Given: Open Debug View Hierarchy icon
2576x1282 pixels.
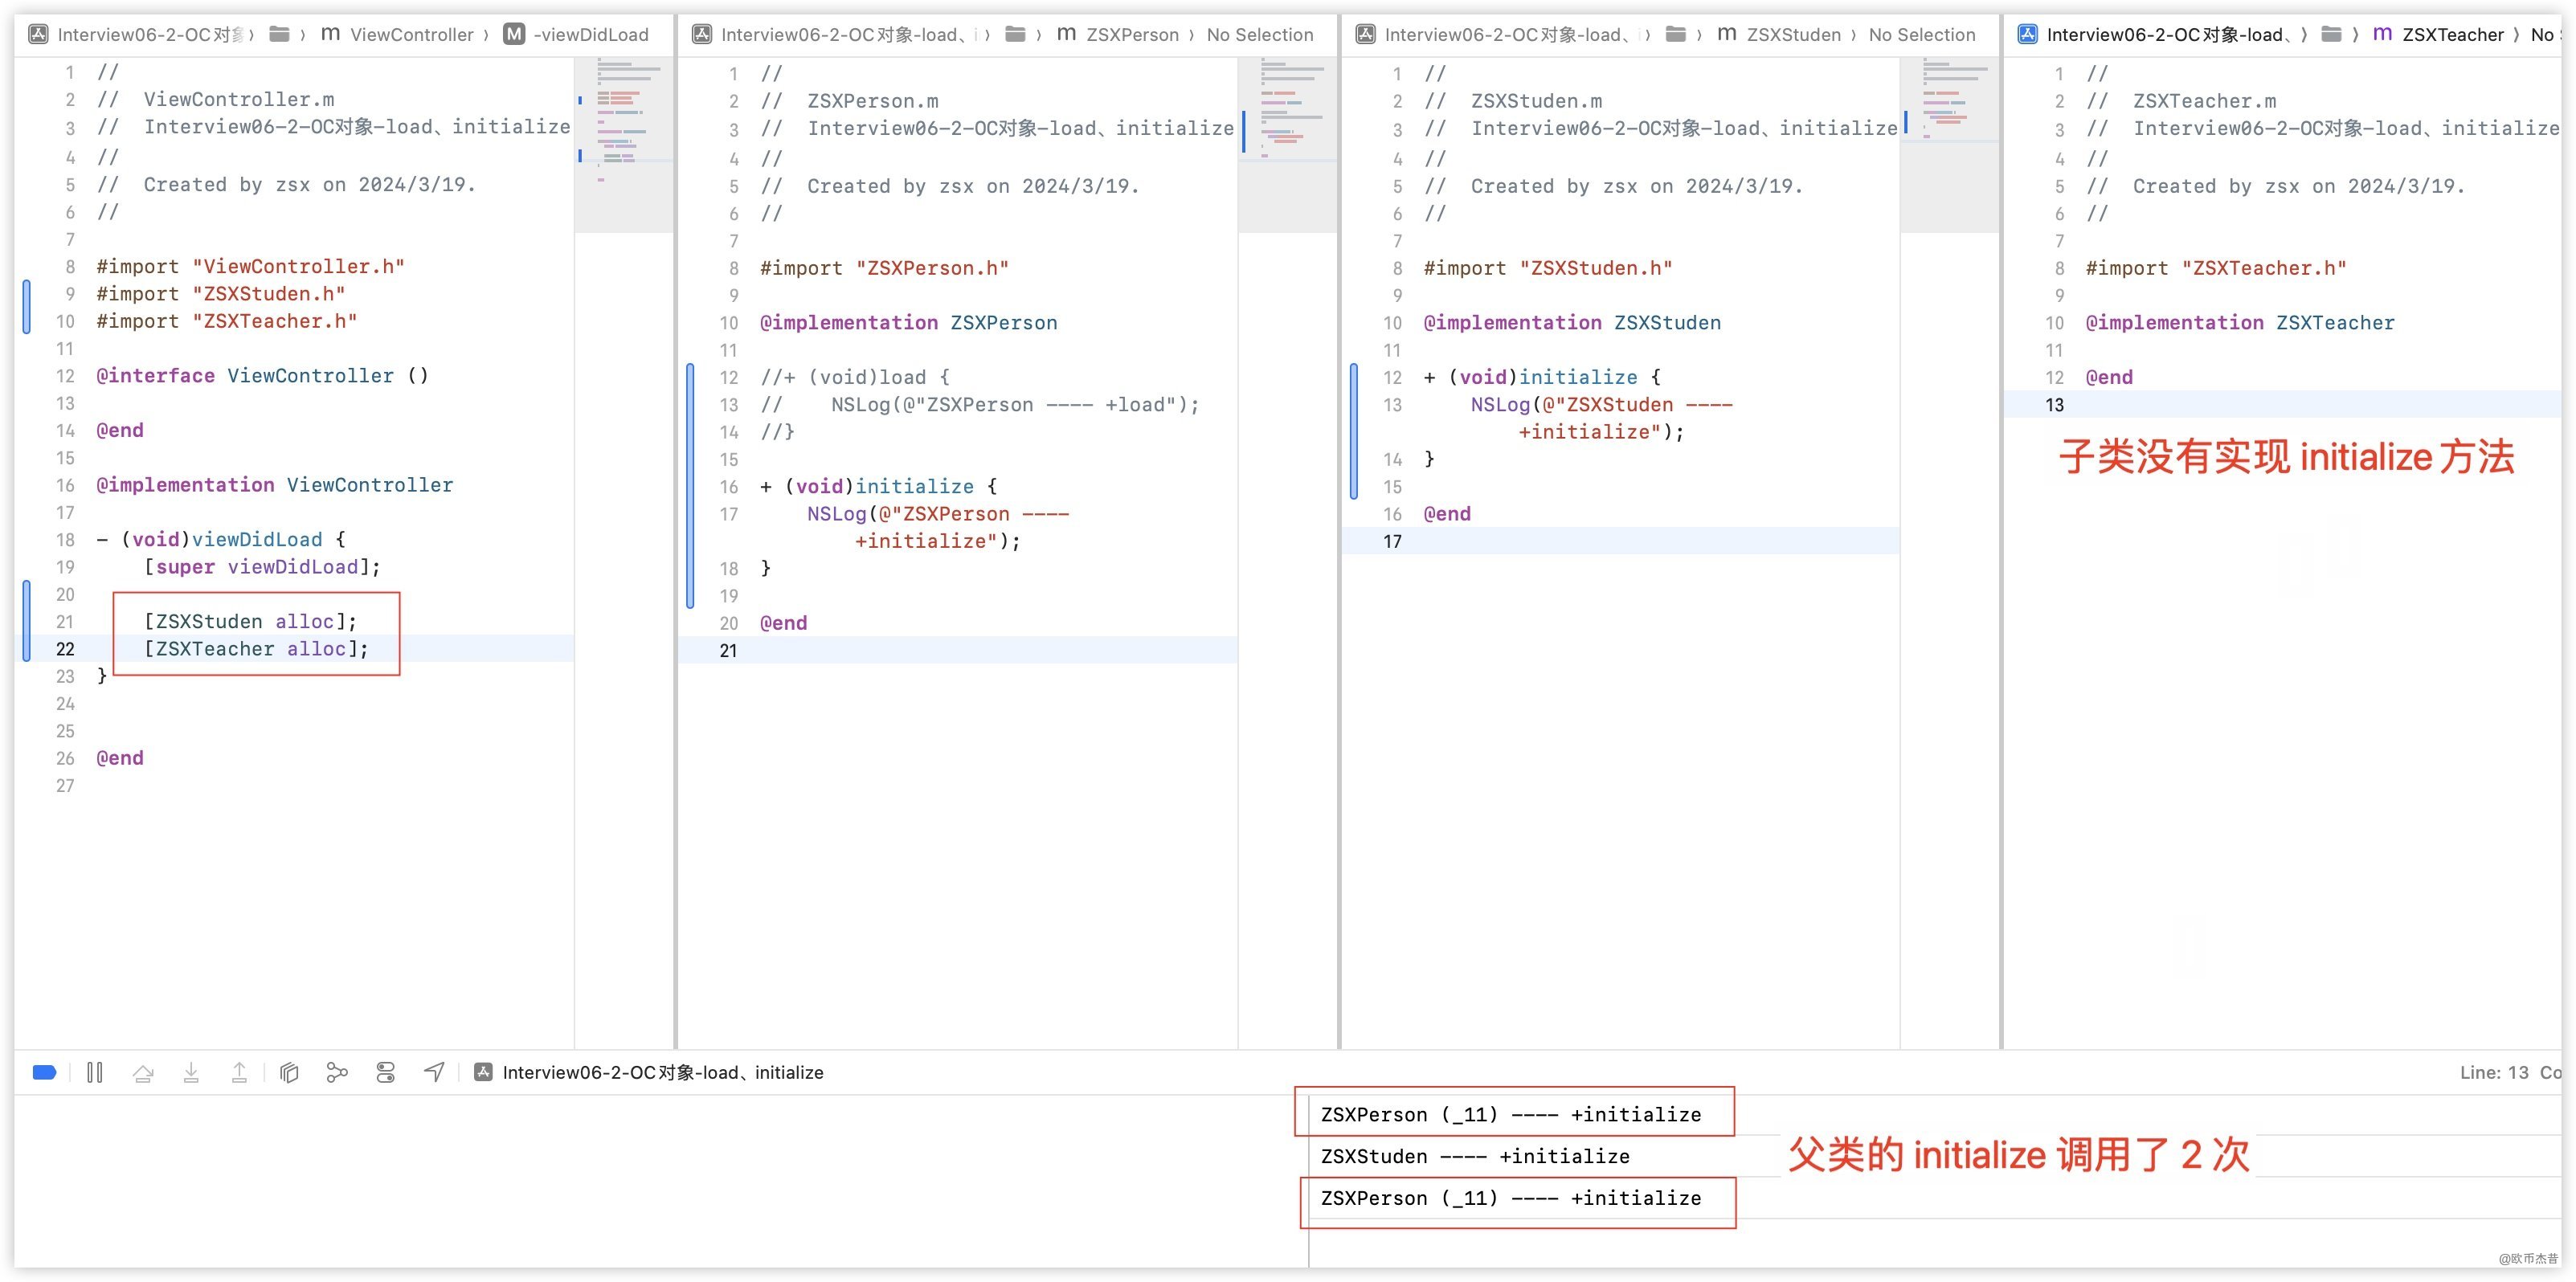Looking at the screenshot, I should click(289, 1073).
